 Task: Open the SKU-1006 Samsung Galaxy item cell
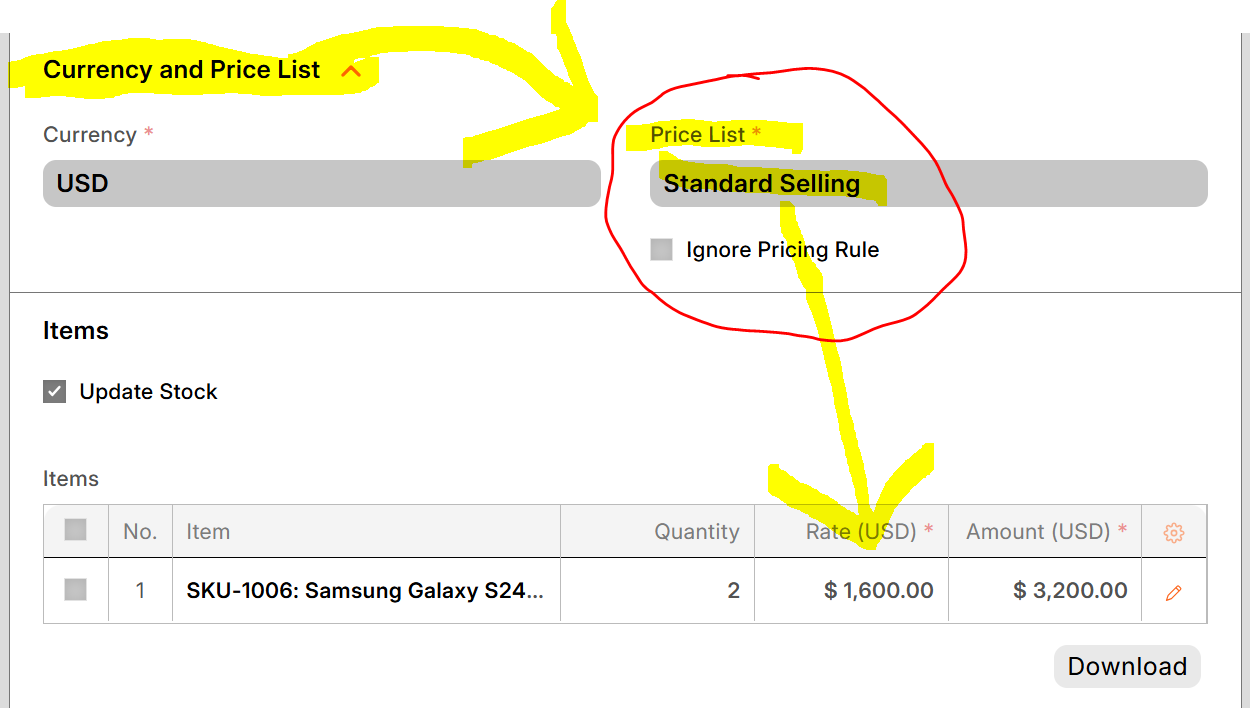[x=365, y=591]
